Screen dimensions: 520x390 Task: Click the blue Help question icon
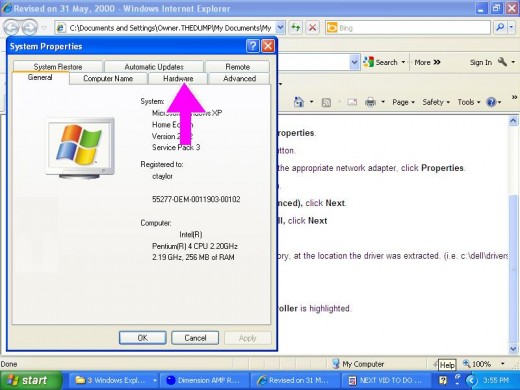[491, 102]
